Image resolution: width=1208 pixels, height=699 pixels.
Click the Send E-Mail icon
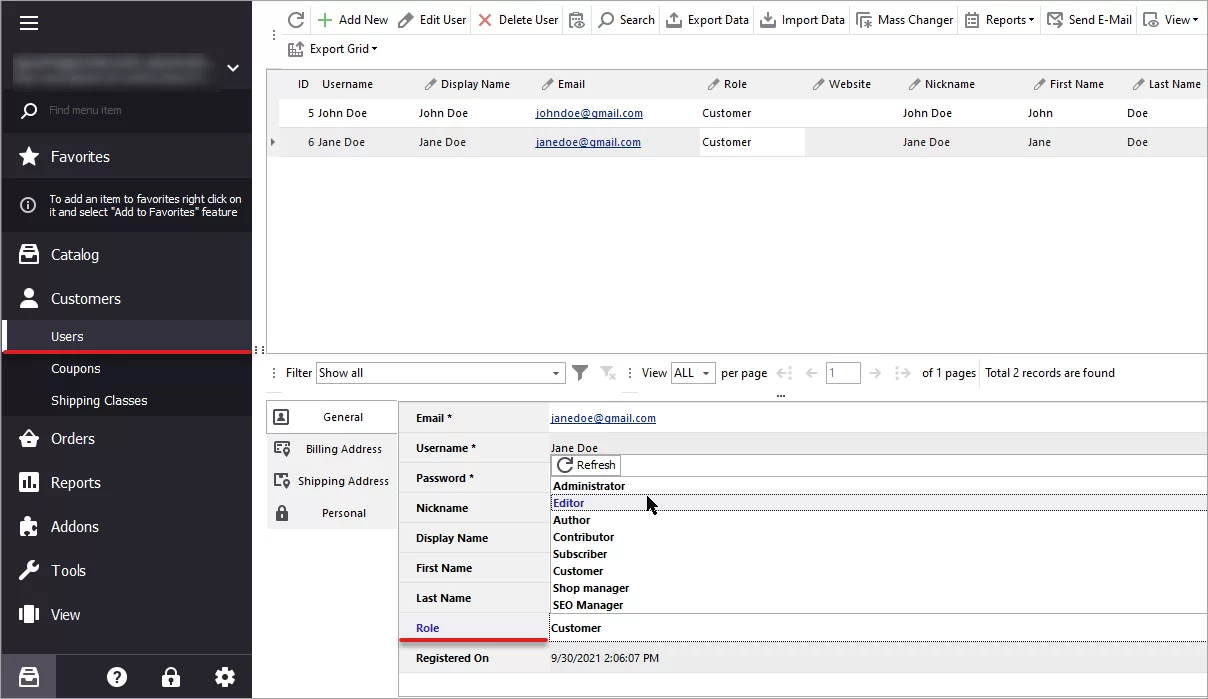(1089, 19)
